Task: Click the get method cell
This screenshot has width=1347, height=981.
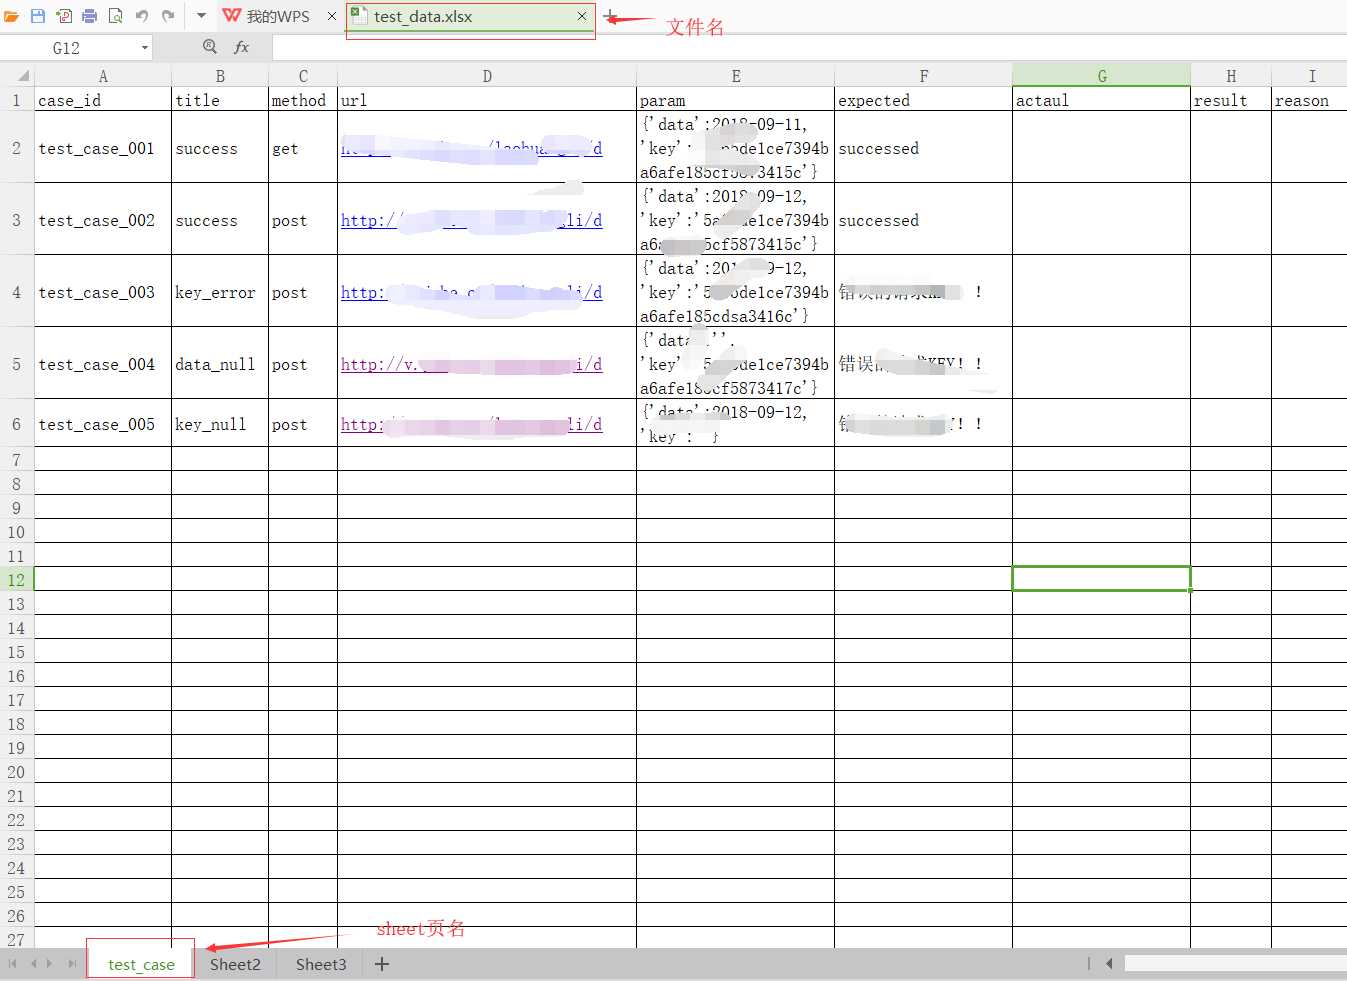Action: click(x=303, y=148)
